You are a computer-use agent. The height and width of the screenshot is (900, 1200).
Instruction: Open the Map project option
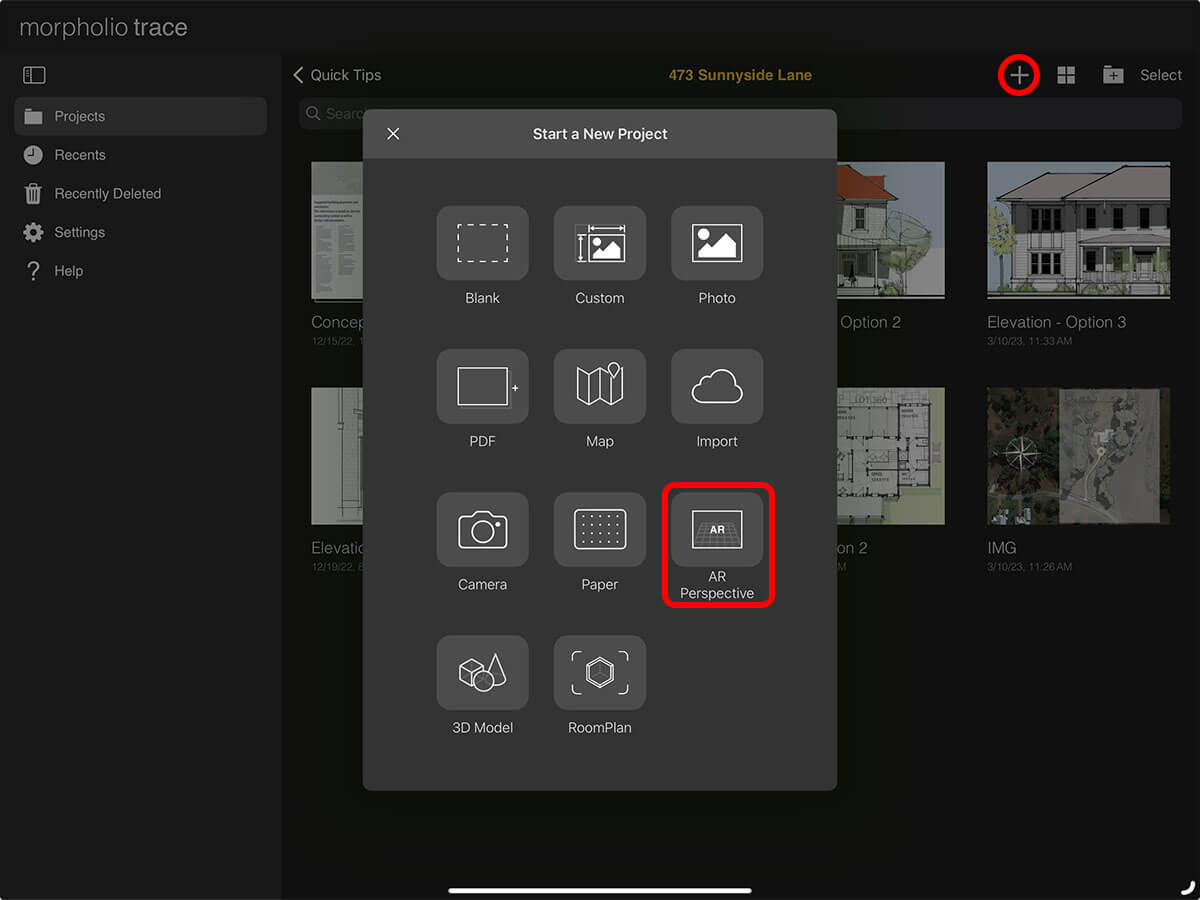tap(599, 387)
